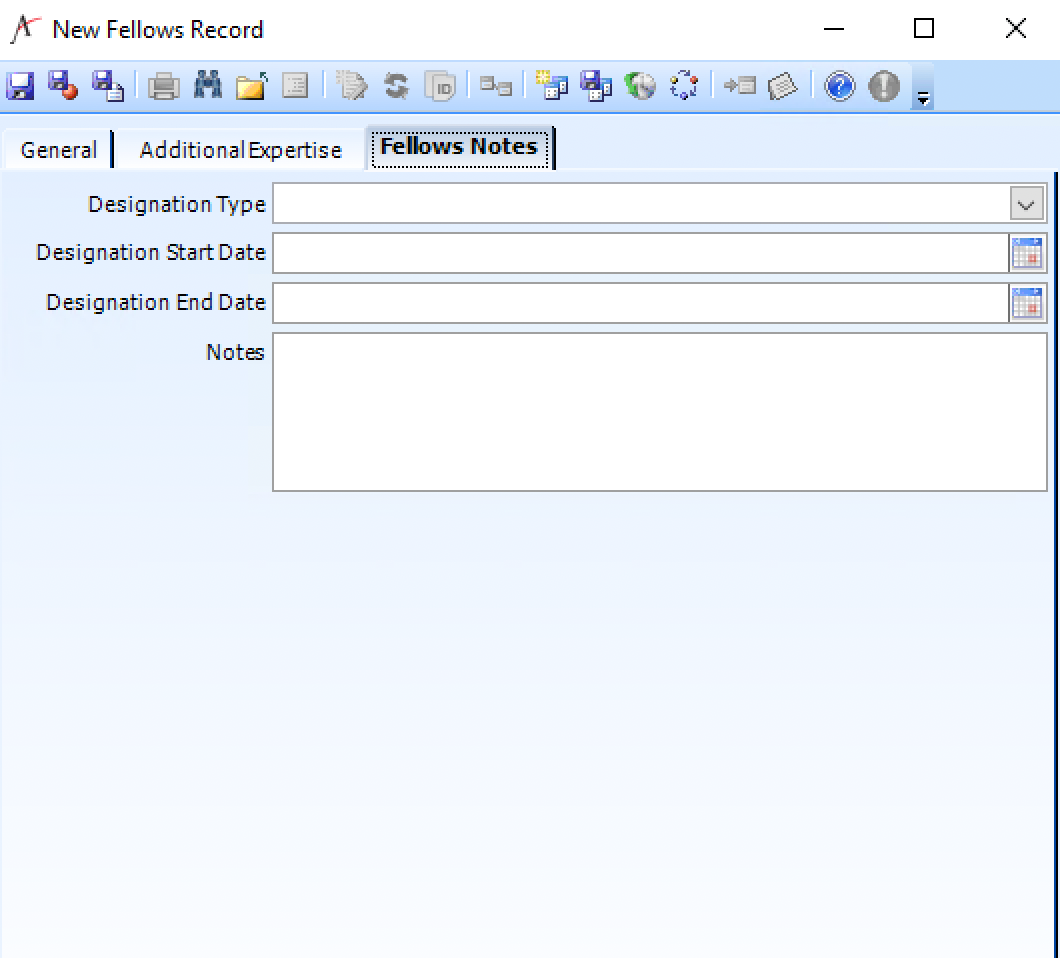Click the Save and Close icon
Viewport: 1060px width, 958px height.
(64, 86)
